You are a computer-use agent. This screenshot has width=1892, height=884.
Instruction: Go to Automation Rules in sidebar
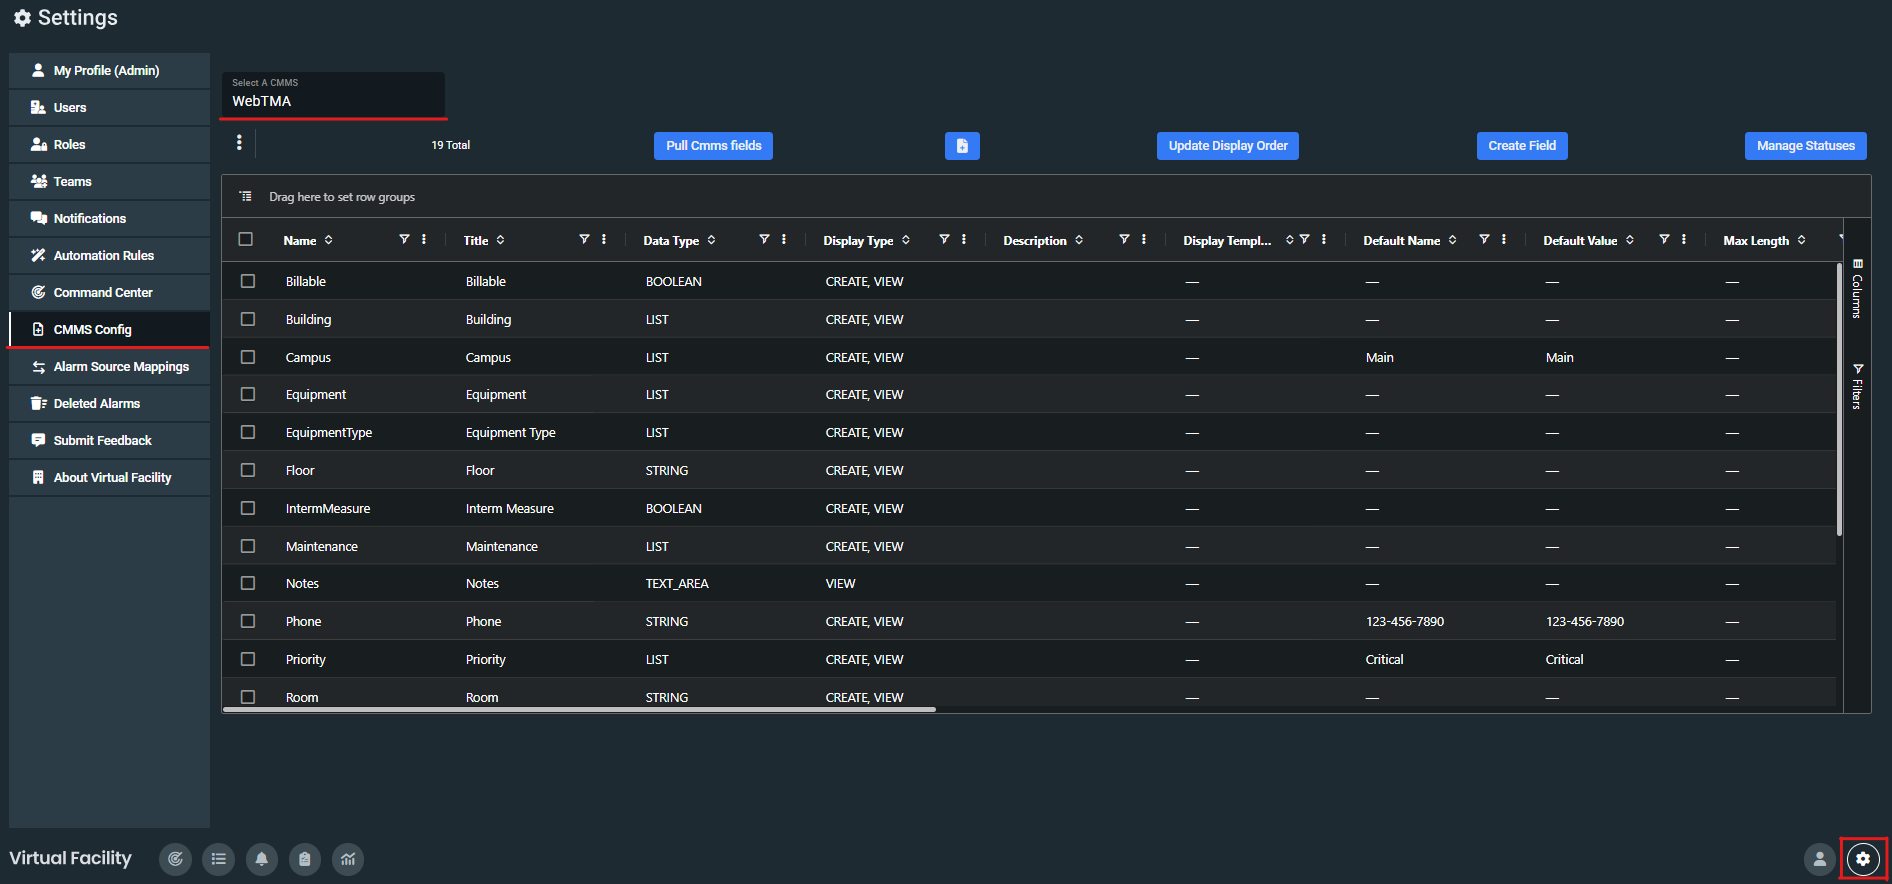104,256
